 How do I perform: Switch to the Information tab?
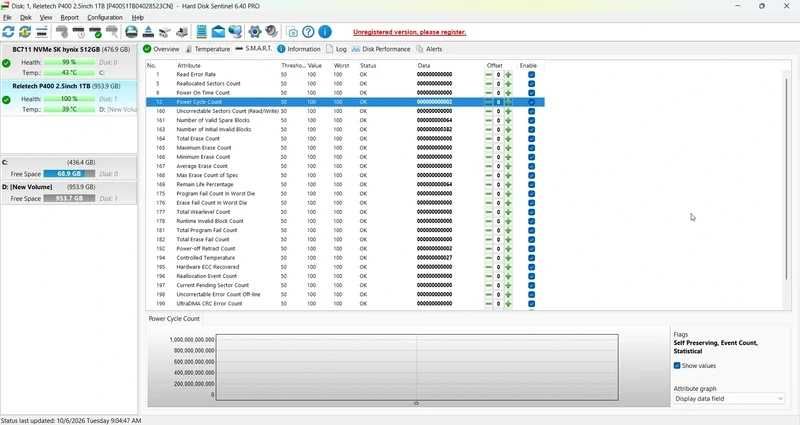click(x=299, y=49)
